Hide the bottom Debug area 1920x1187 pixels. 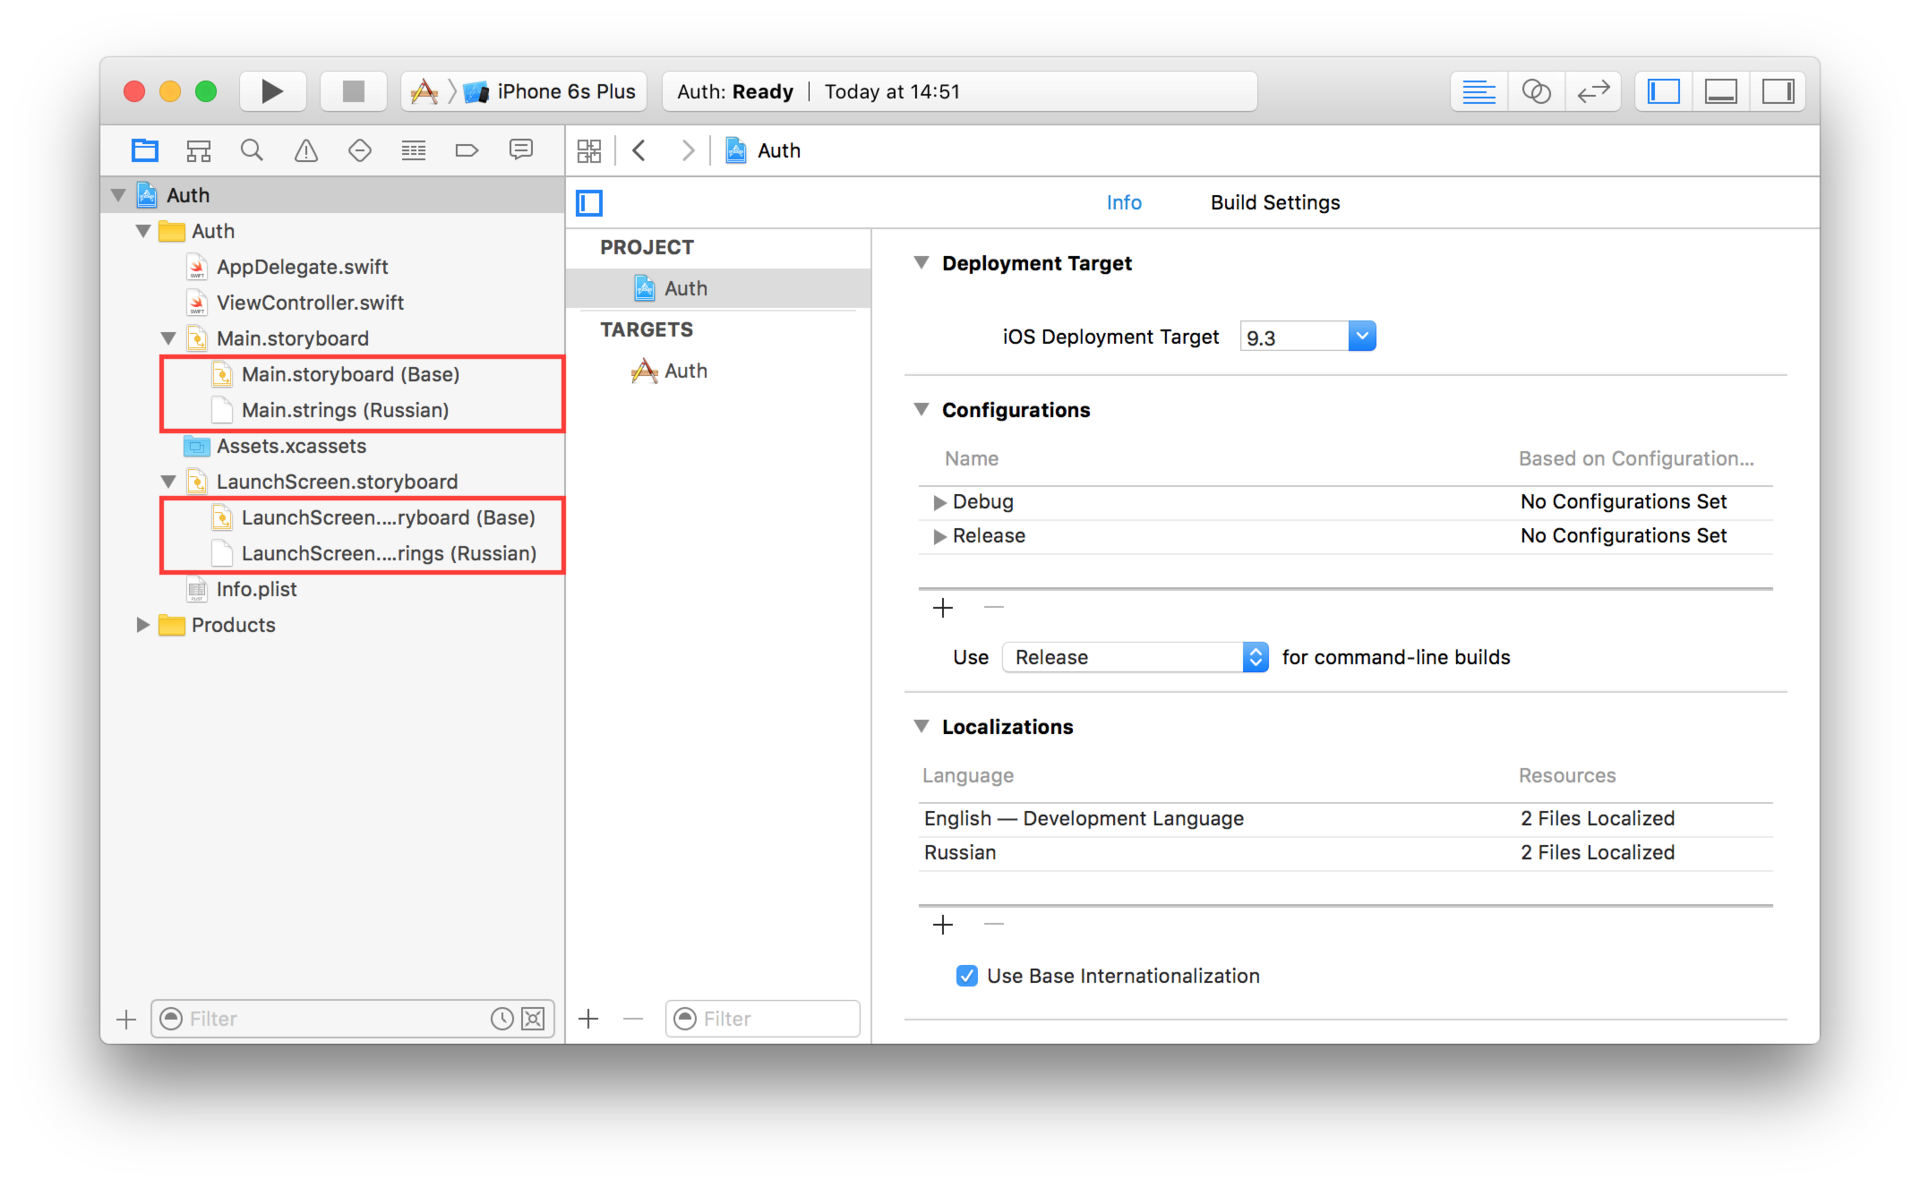[1720, 91]
